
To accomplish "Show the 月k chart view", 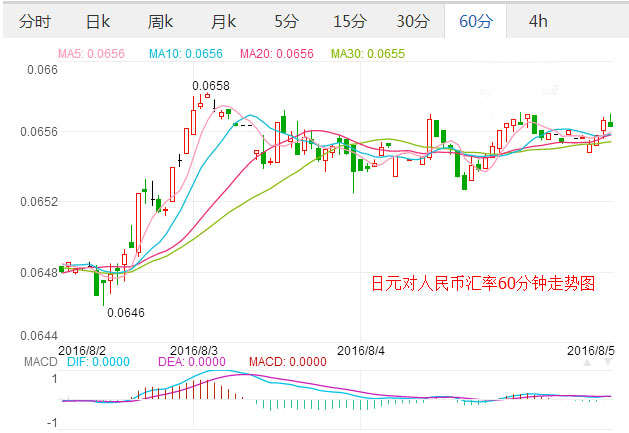I will coord(222,21).
